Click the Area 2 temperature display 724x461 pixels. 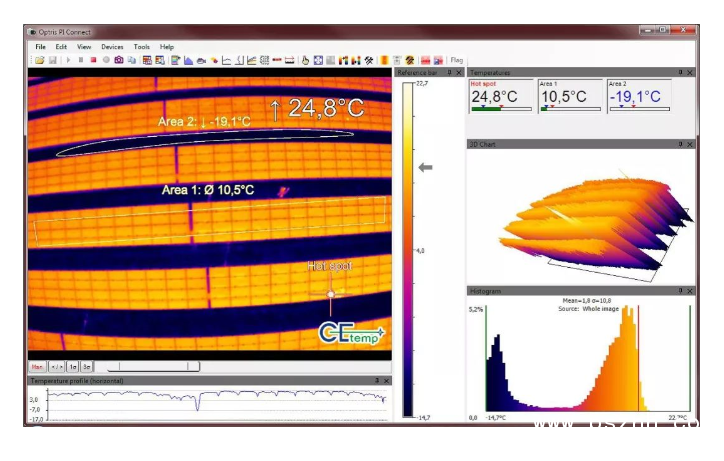coord(636,97)
